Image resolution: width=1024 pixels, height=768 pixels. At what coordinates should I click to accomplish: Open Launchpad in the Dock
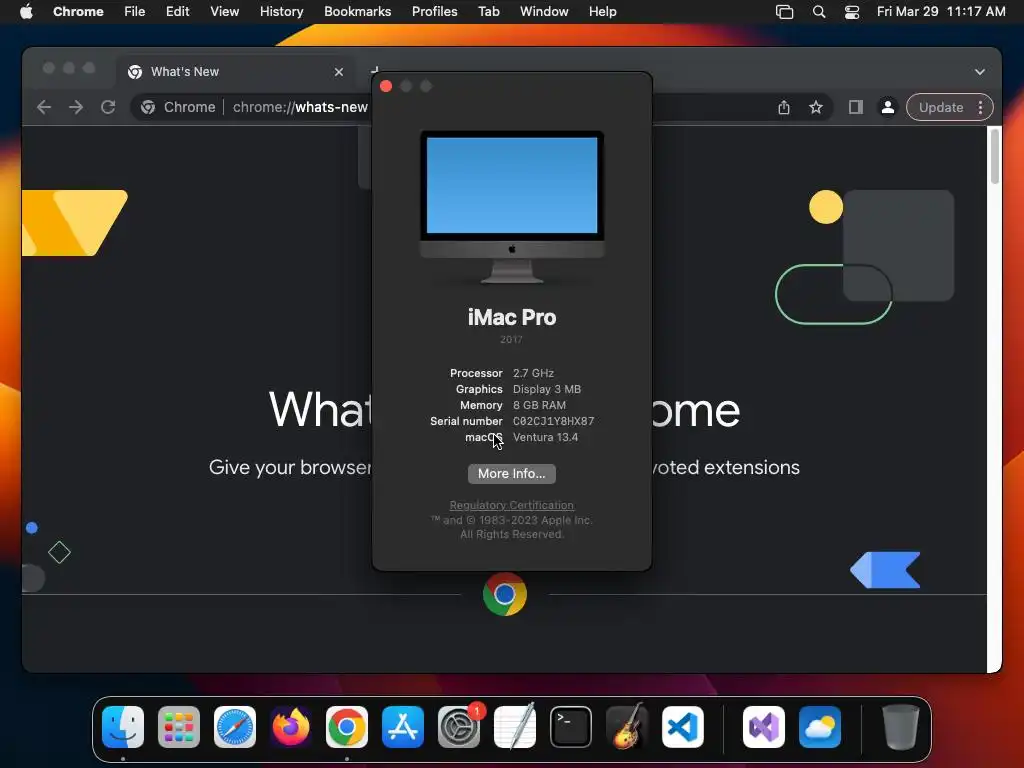(x=179, y=727)
